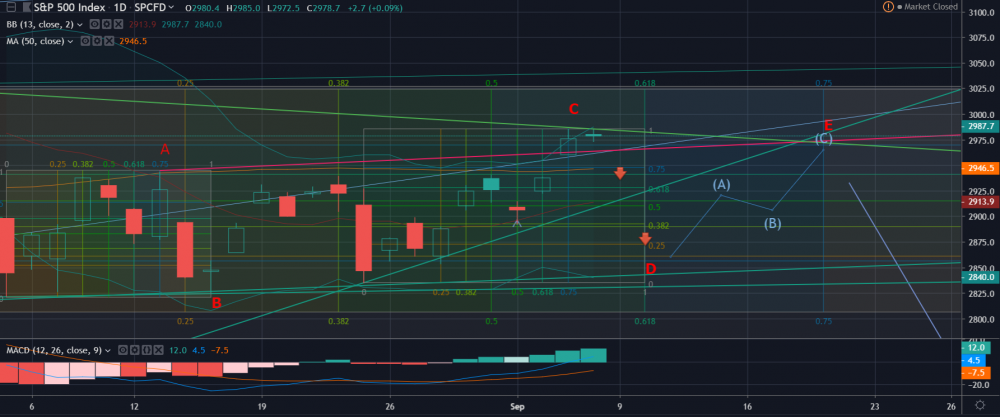Click the lower red down-arrow marker near 0.25
This screenshot has height=417, width=1000.
(x=645, y=239)
